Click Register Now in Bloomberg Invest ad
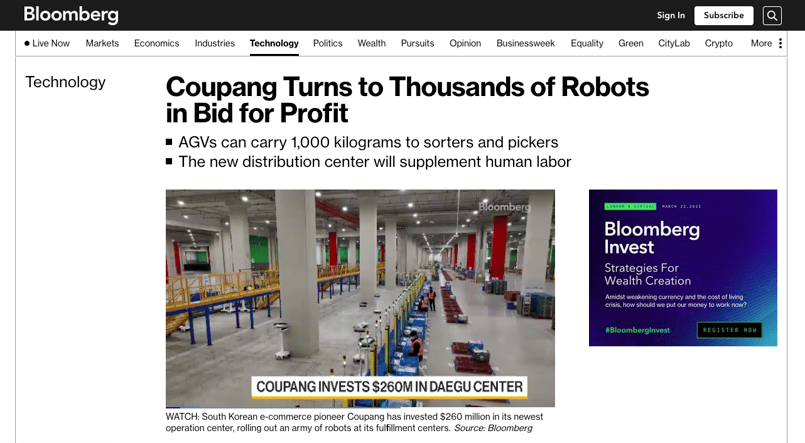The width and height of the screenshot is (805, 443). tap(730, 330)
